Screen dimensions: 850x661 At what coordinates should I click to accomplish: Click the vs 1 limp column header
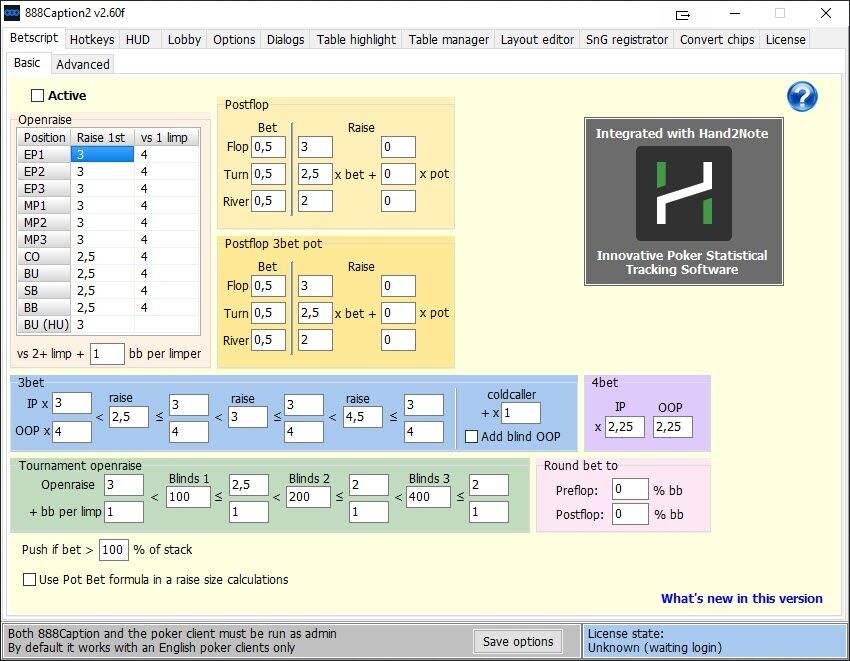(x=167, y=138)
